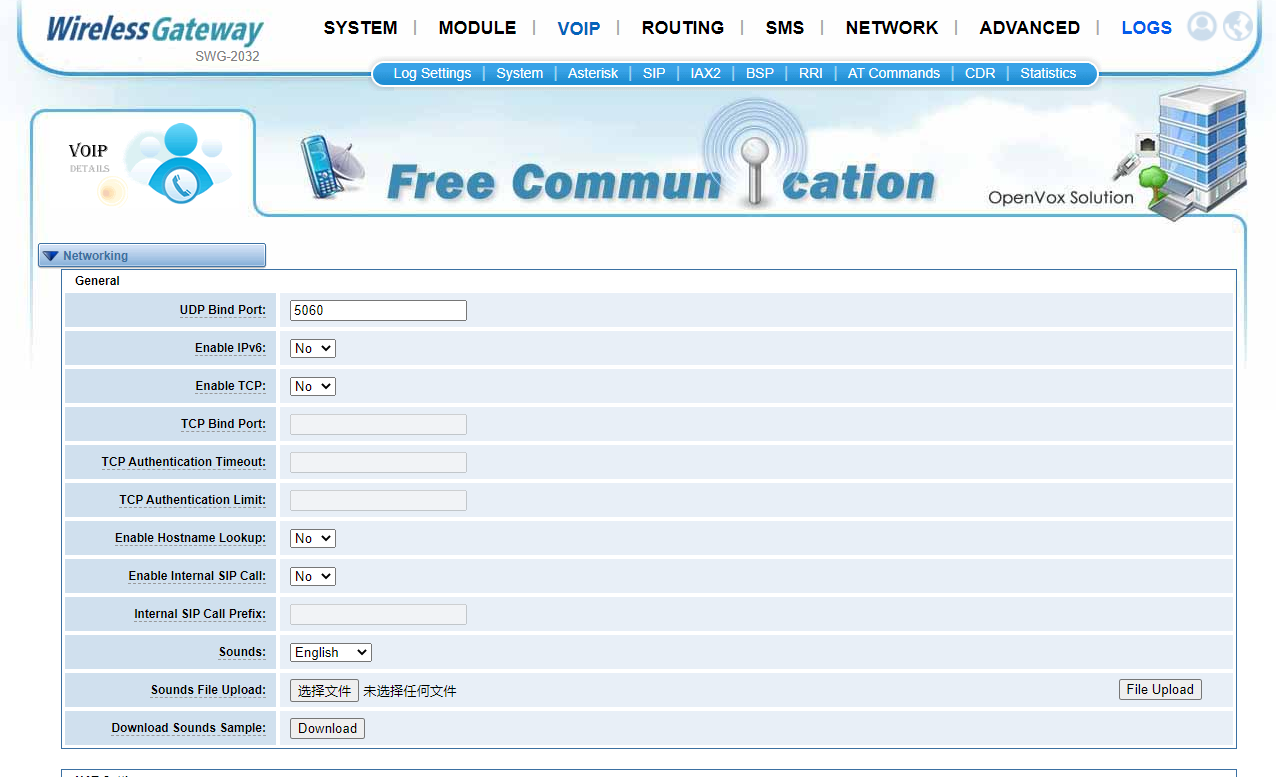Open the ADVANCED main menu
The width and height of the screenshot is (1276, 777).
1030,28
